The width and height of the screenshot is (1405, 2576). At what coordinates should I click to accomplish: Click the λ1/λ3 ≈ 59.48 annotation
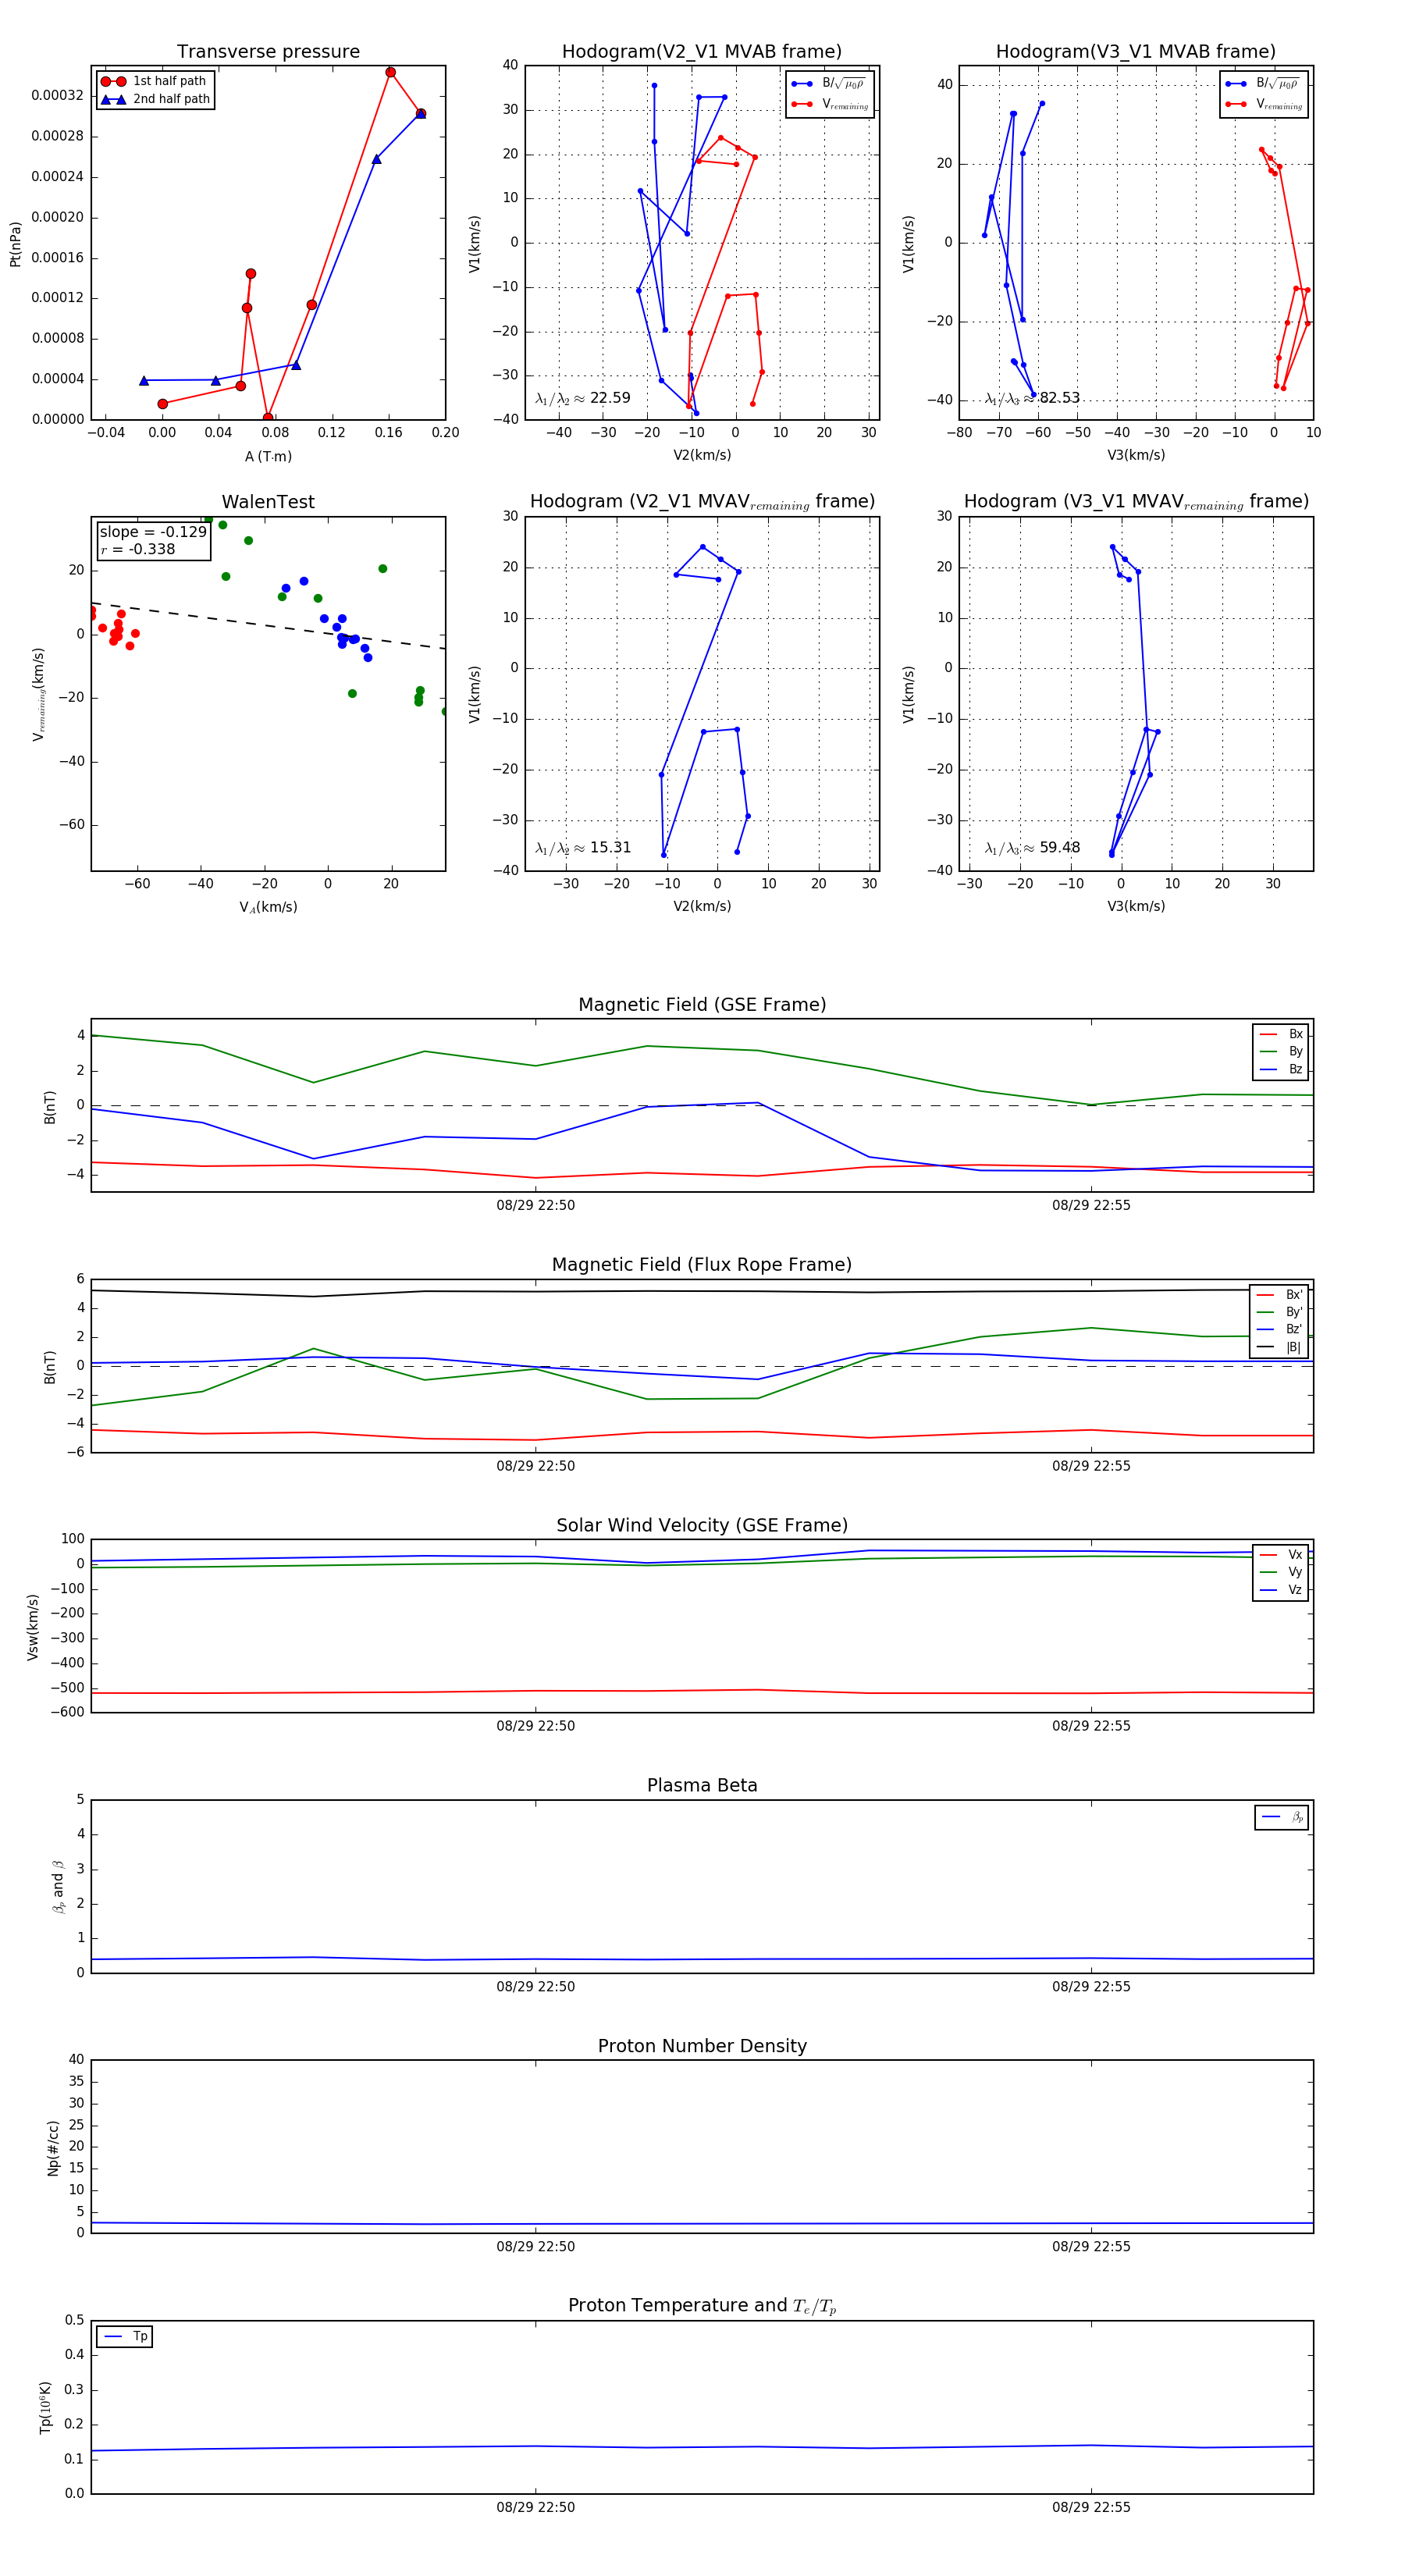pyautogui.click(x=1033, y=848)
